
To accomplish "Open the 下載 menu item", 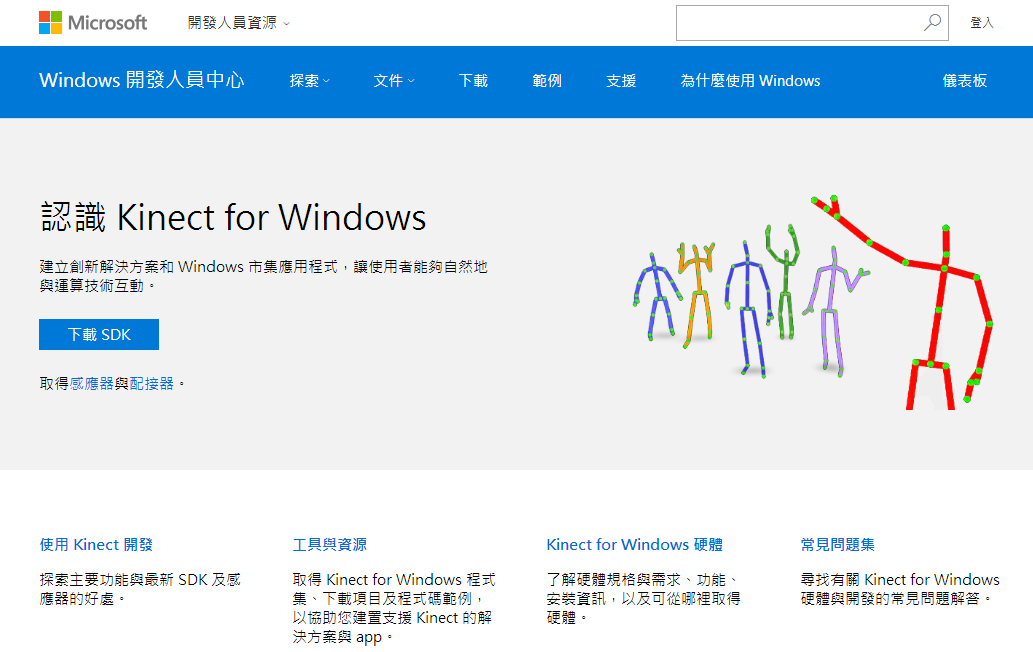I will pyautogui.click(x=473, y=81).
